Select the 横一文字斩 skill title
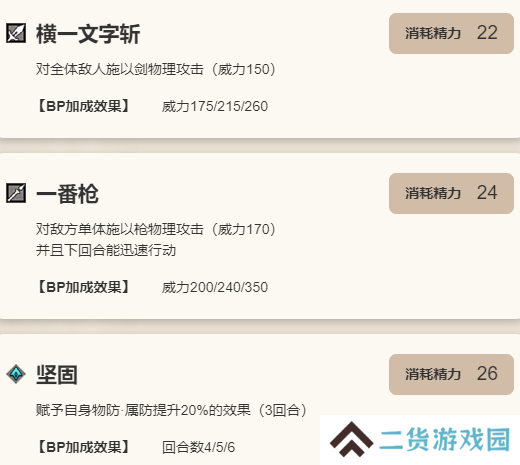This screenshot has height=465, width=520. pyautogui.click(x=88, y=34)
